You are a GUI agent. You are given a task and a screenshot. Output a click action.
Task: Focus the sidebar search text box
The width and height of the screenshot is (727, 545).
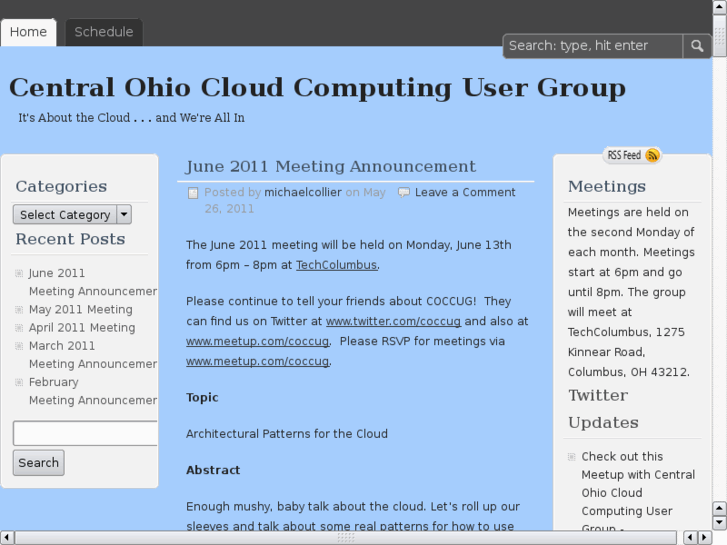(85, 433)
